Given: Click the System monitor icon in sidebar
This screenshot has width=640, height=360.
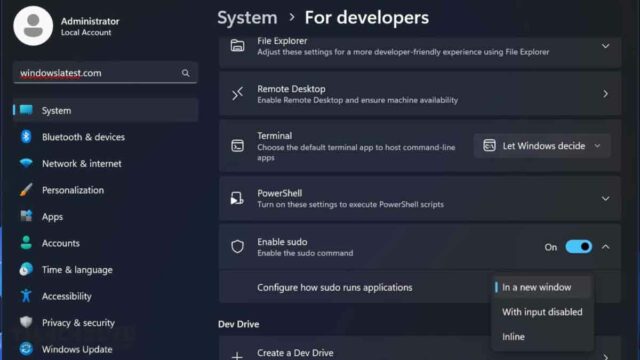Looking at the screenshot, I should (x=26, y=110).
